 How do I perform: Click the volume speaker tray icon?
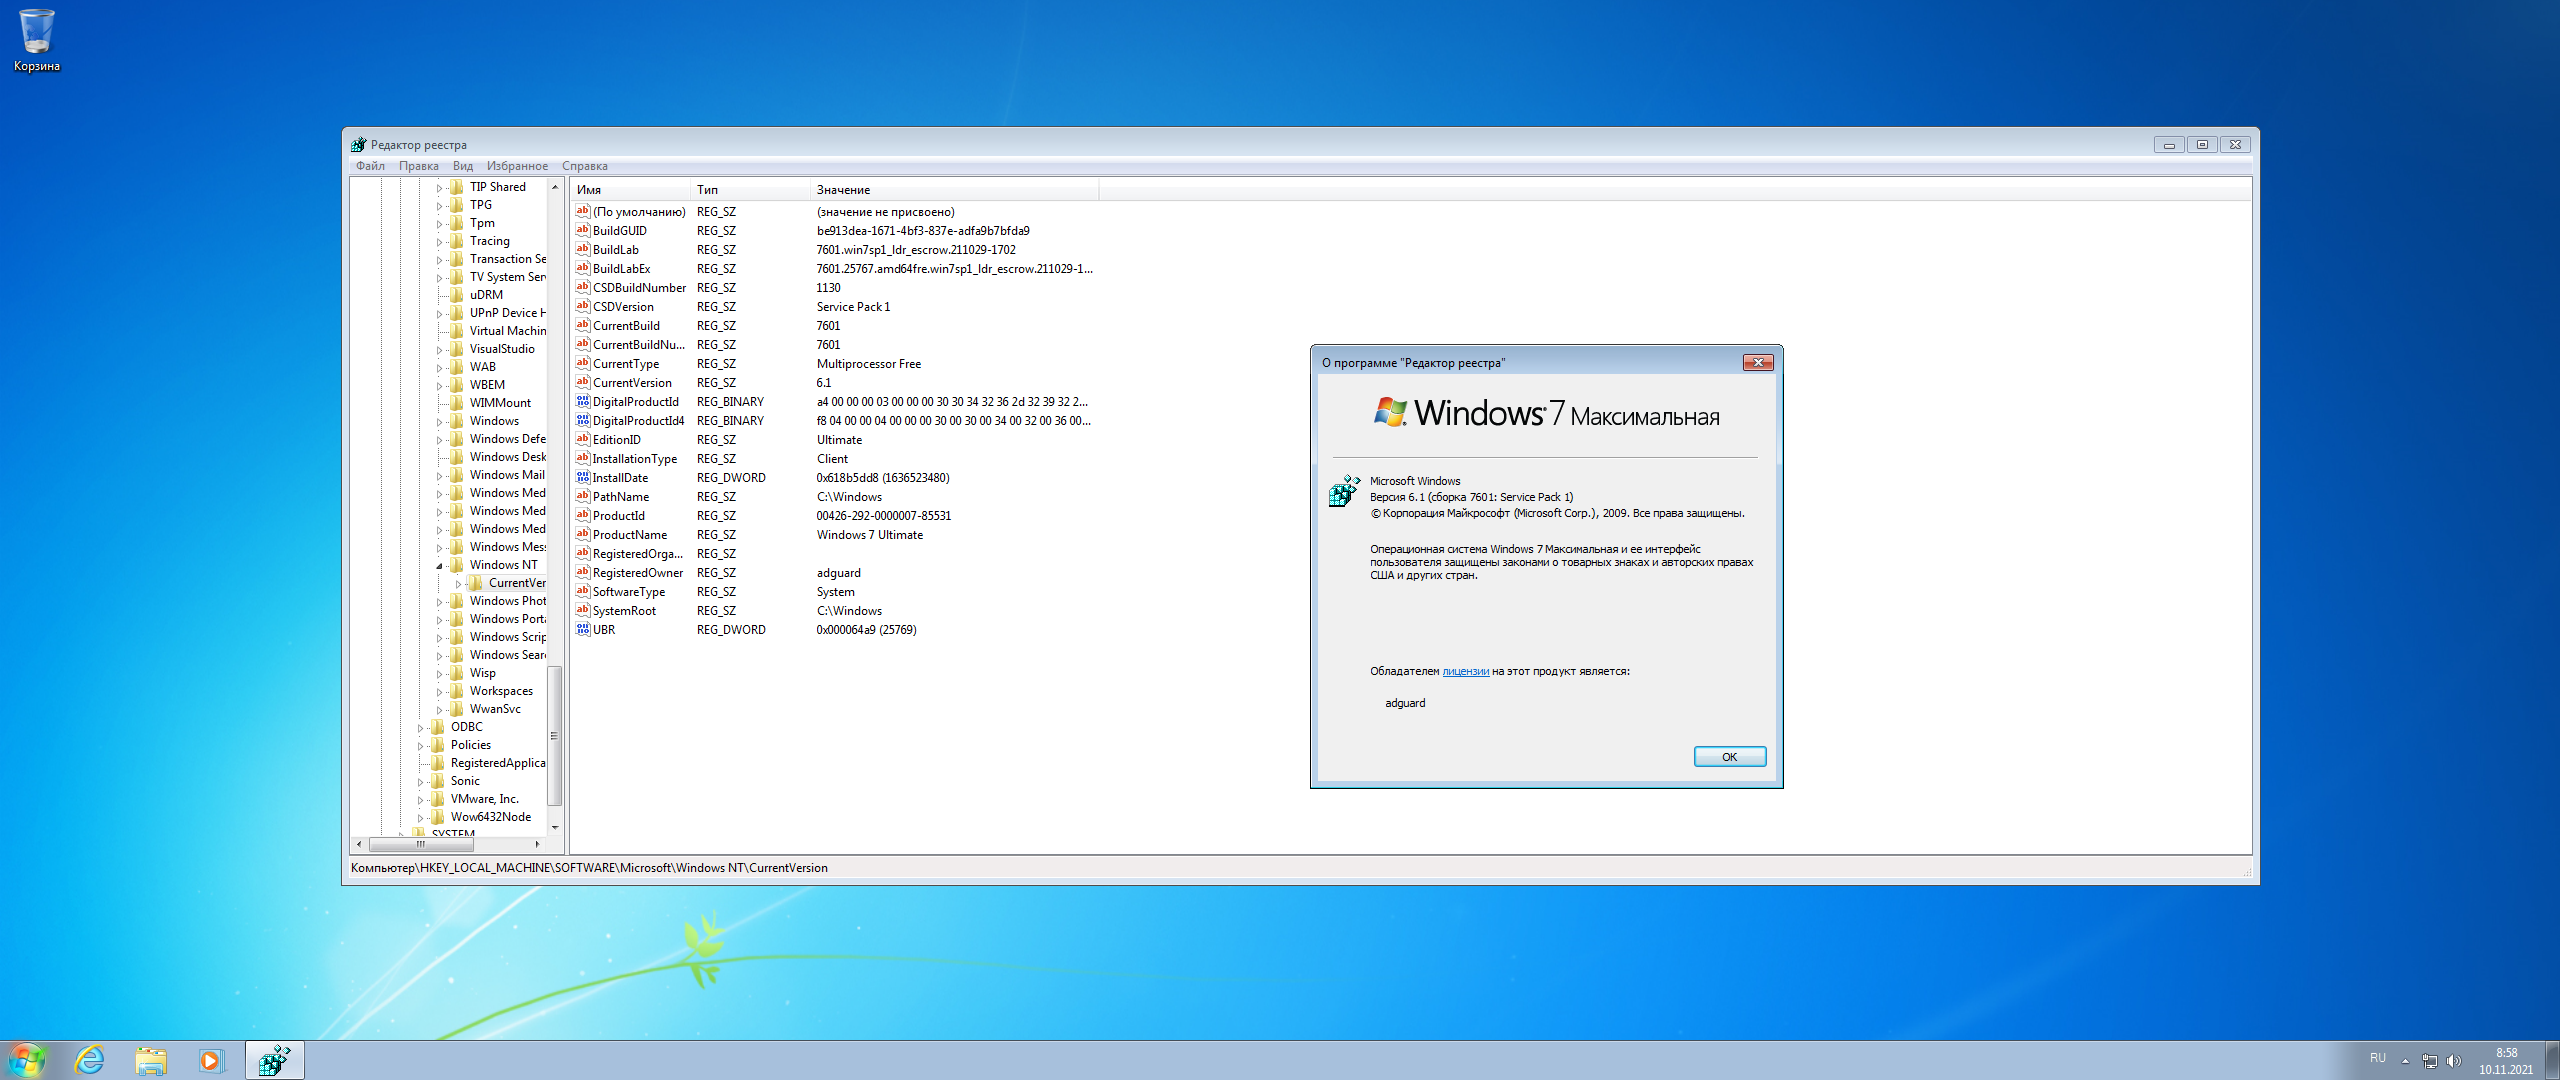(x=2453, y=1061)
